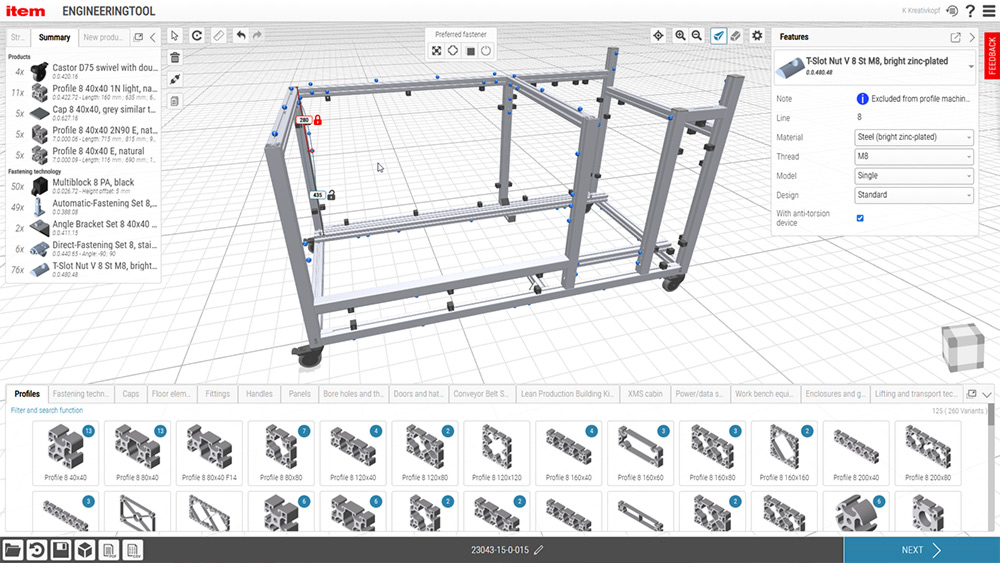Center the view with target icon
1000x563 pixels.
pyautogui.click(x=658, y=36)
